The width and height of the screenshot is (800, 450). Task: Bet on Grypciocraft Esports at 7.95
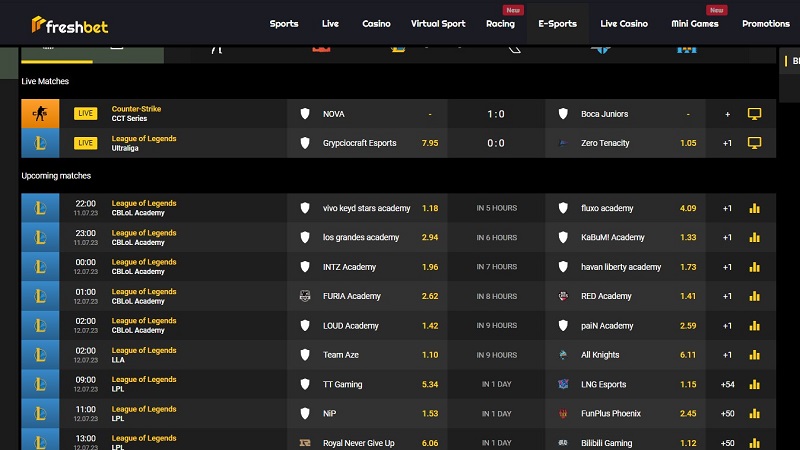point(430,143)
